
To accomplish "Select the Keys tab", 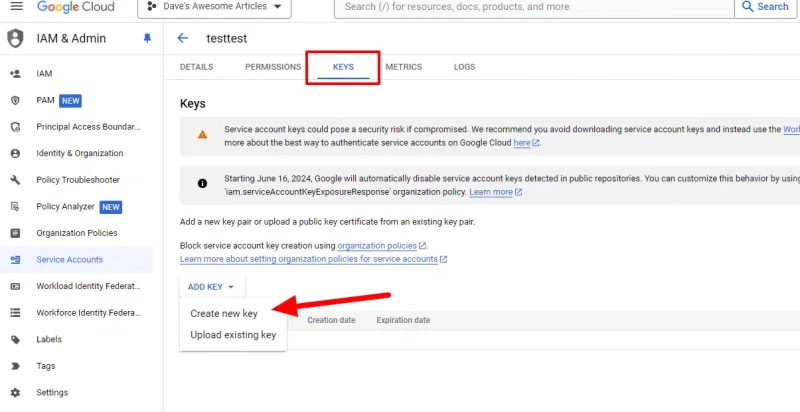I will coord(343,67).
